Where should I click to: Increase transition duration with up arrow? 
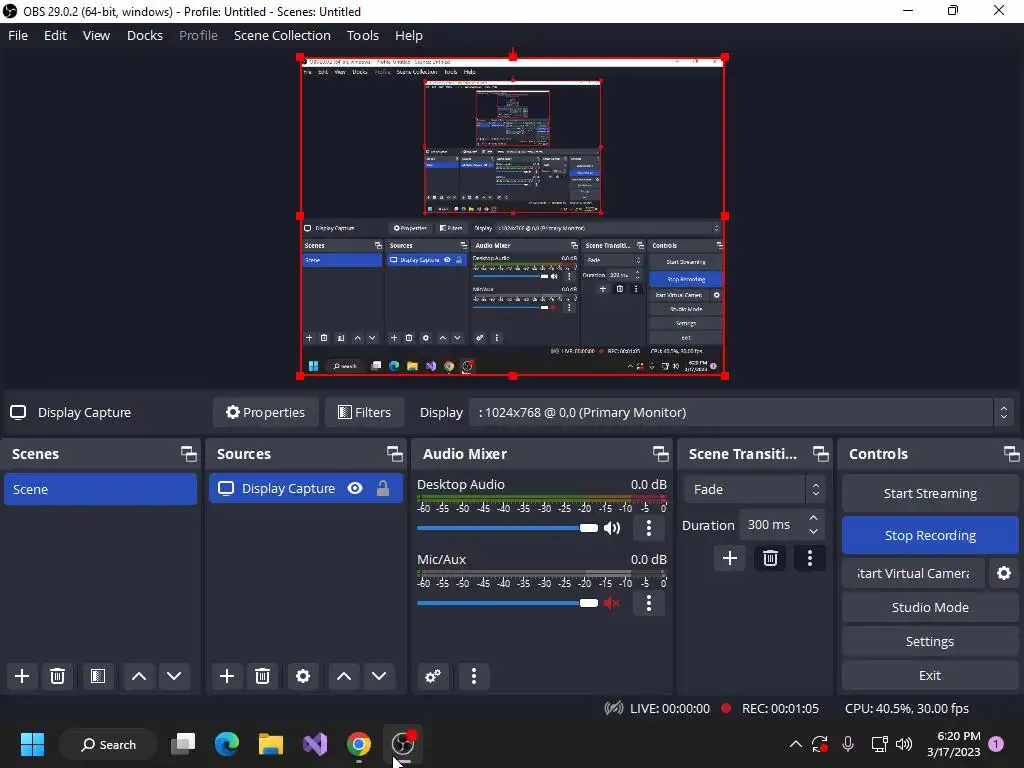point(813,518)
